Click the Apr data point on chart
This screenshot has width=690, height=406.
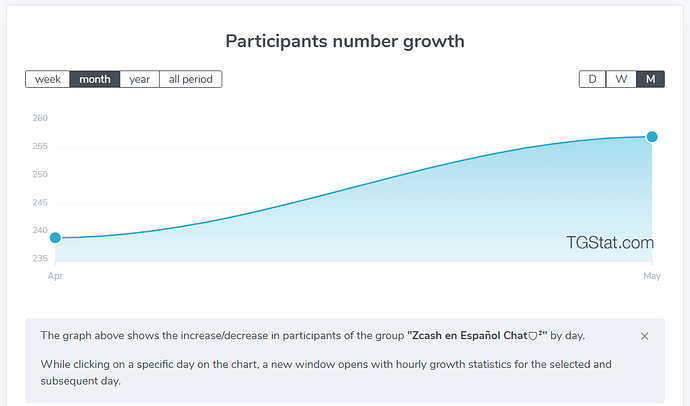coord(55,238)
